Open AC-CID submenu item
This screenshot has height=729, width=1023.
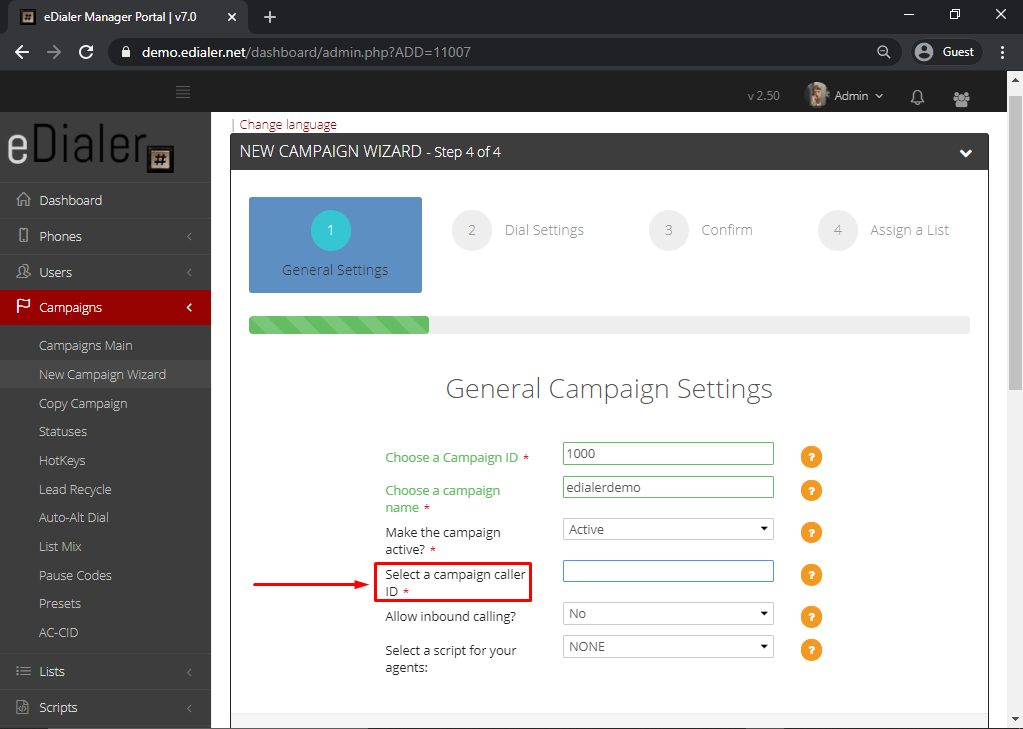pos(58,632)
